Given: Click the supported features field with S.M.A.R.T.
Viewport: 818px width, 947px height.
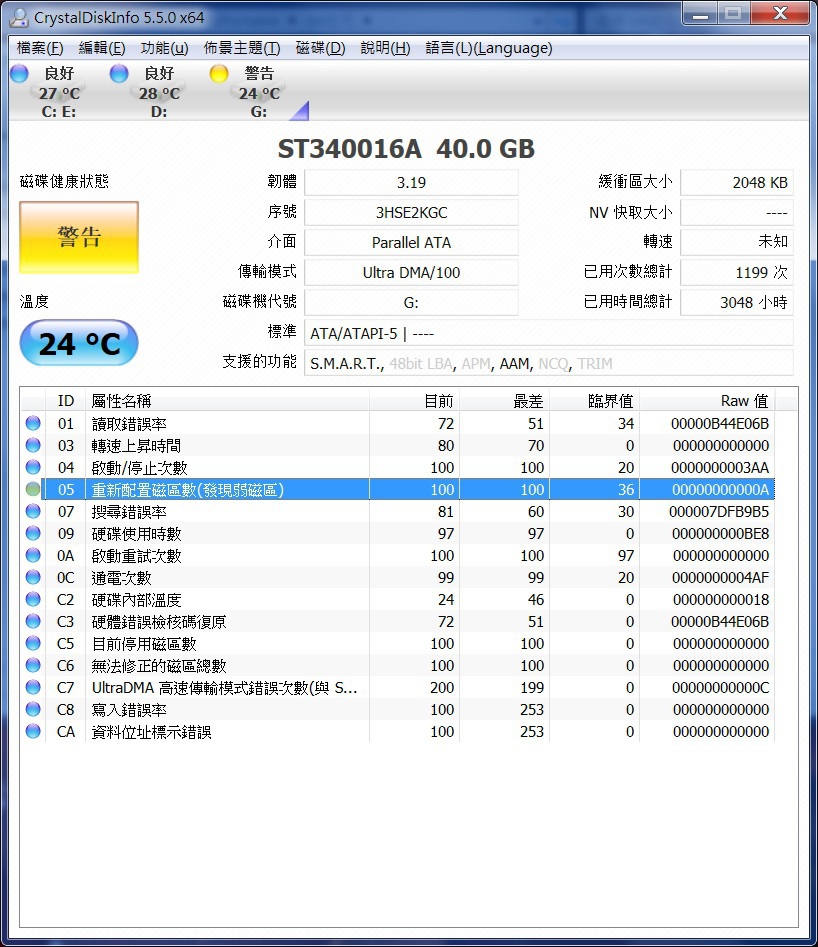Looking at the screenshot, I should pyautogui.click(x=549, y=363).
